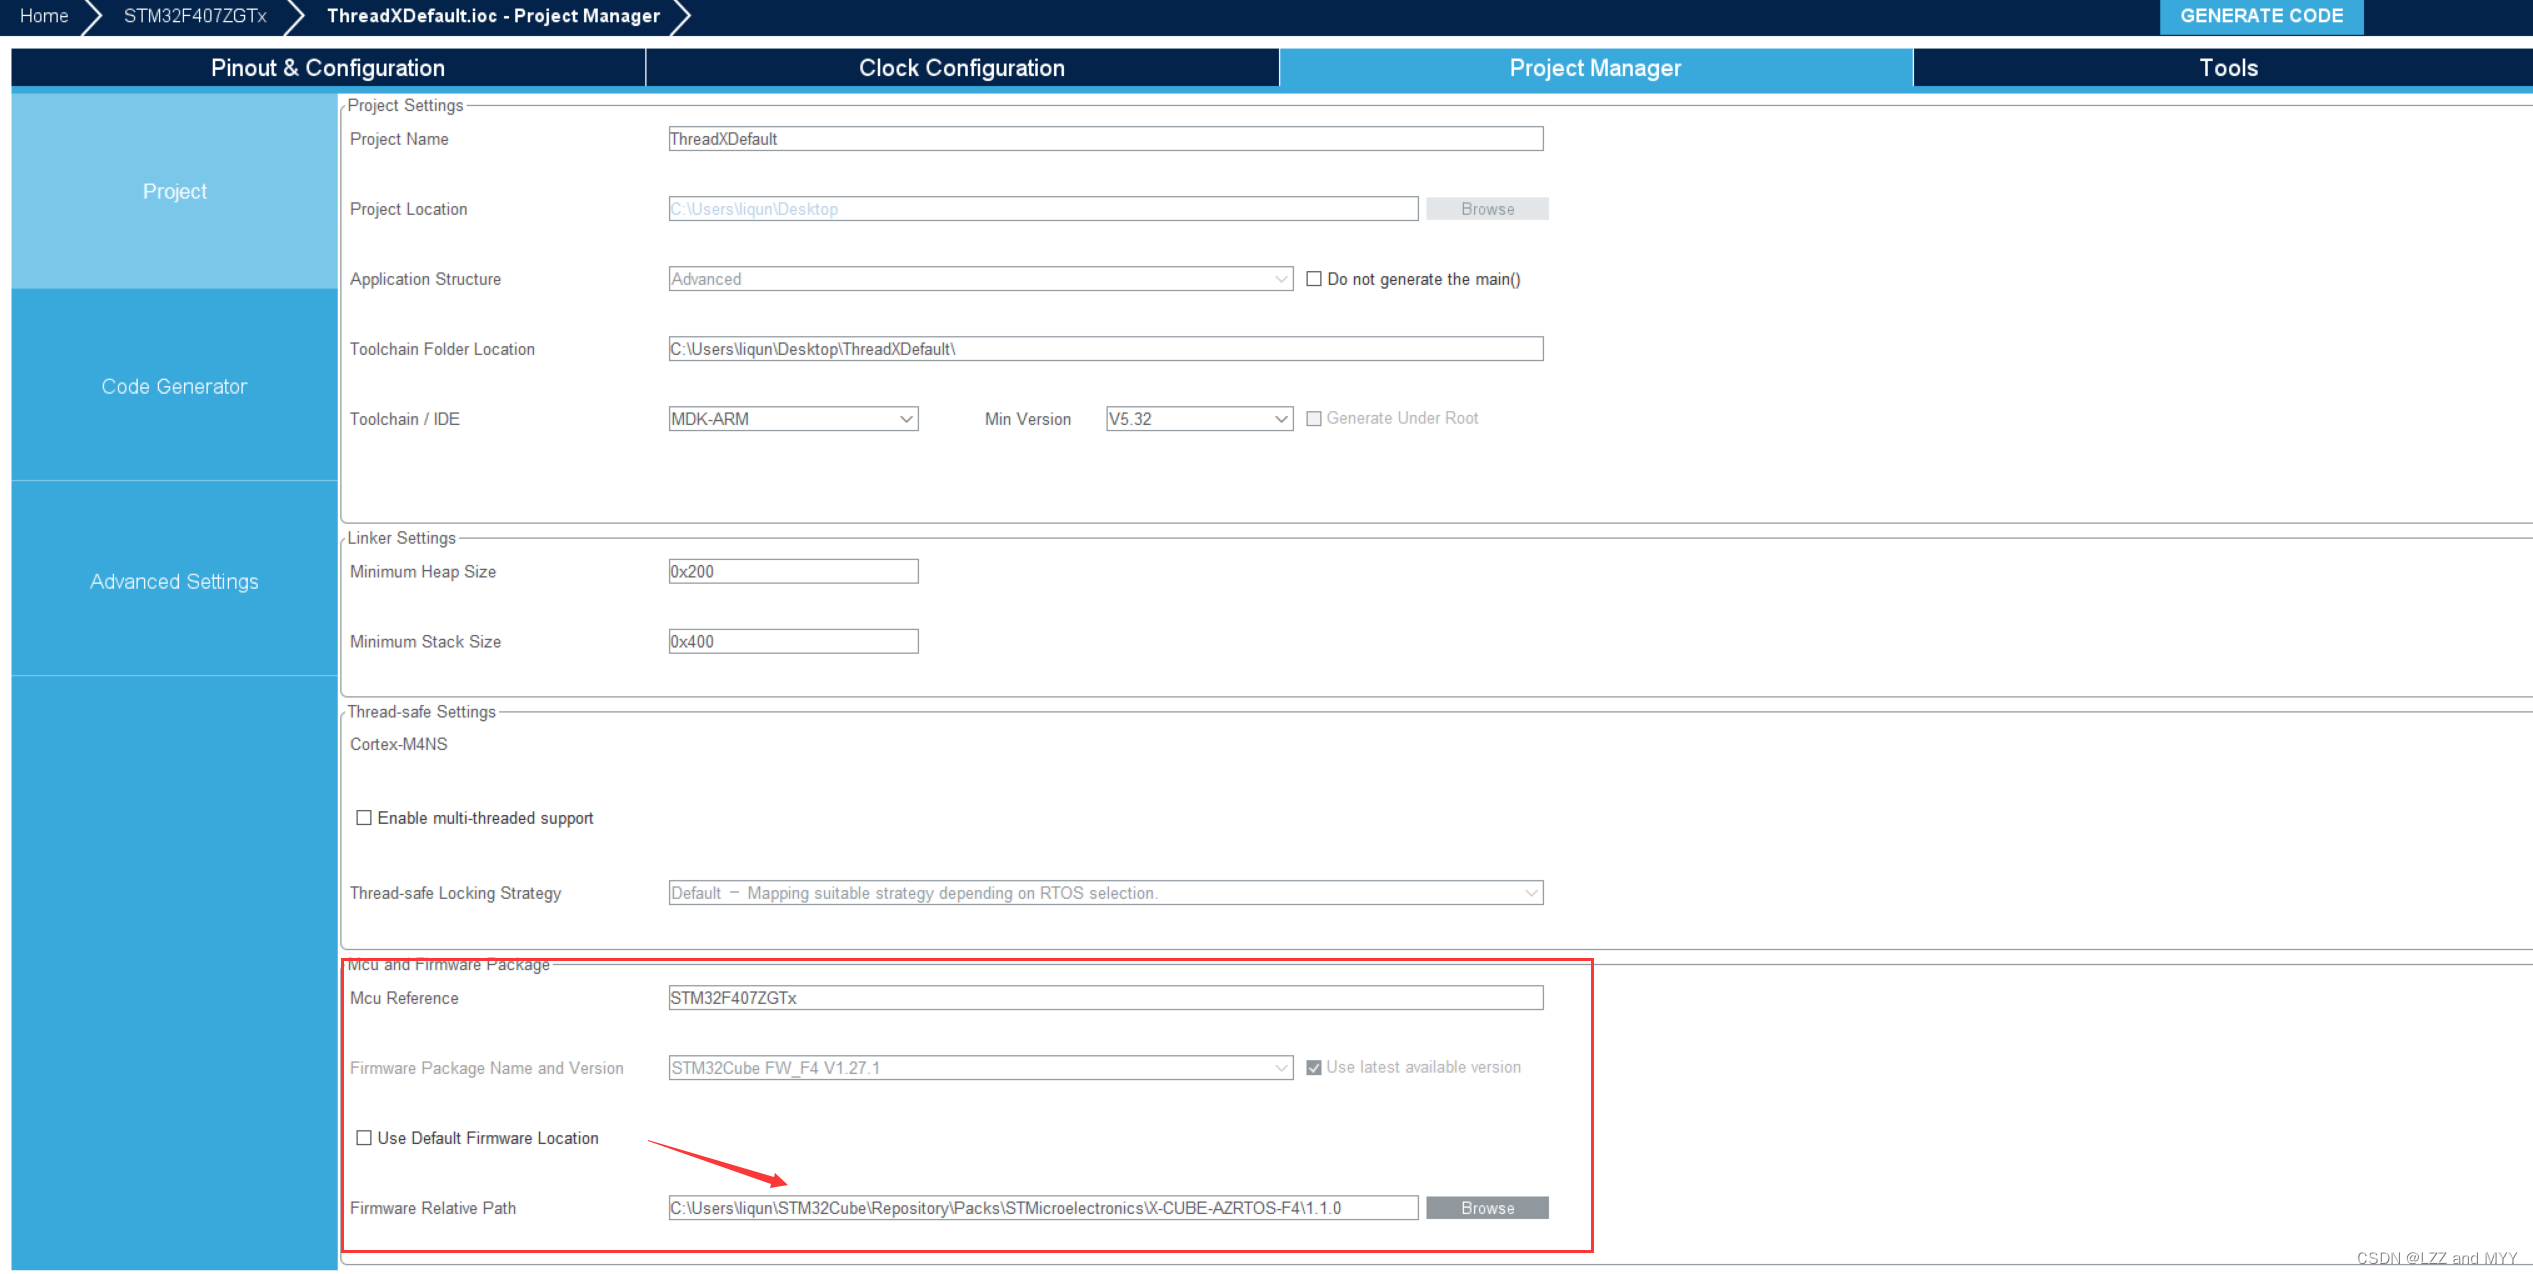Click the Firmware Relative Path field
Image resolution: width=2533 pixels, height=1274 pixels.
(1042, 1208)
